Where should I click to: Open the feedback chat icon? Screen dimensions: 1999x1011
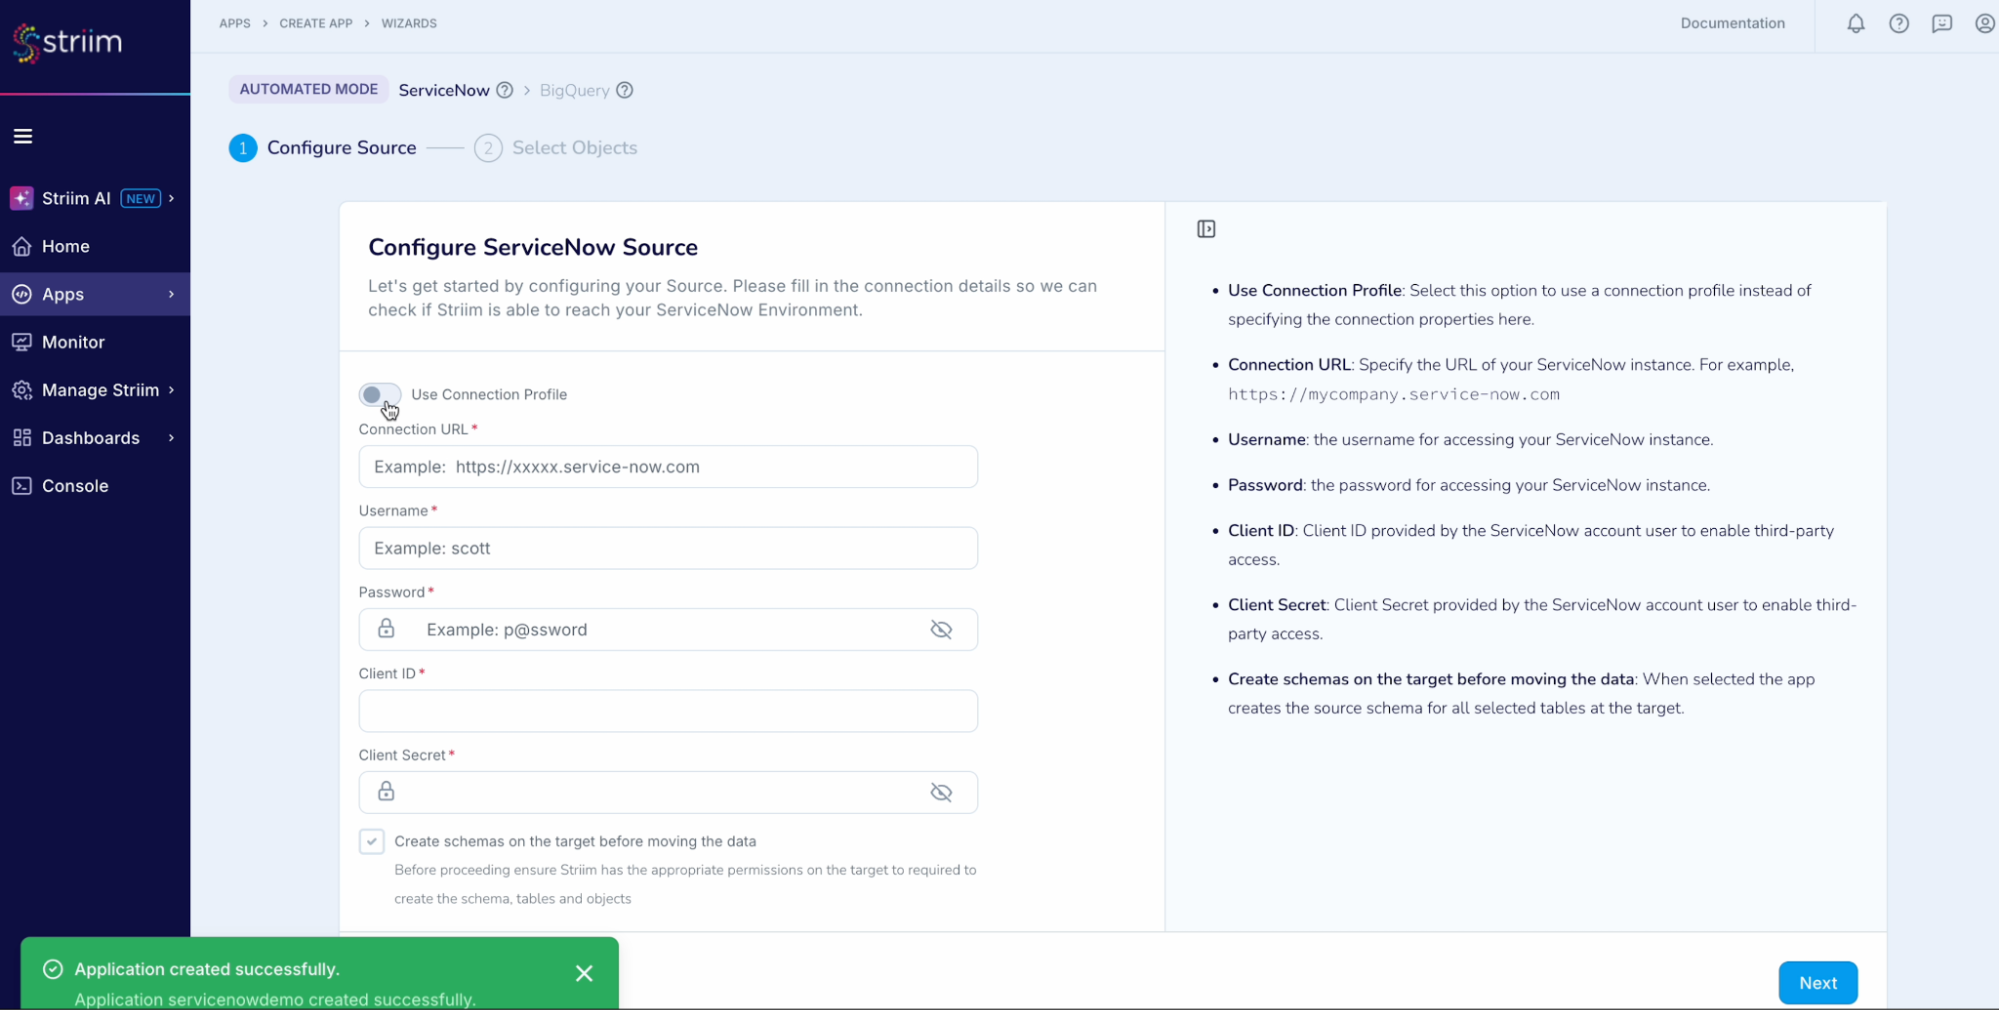click(1942, 23)
